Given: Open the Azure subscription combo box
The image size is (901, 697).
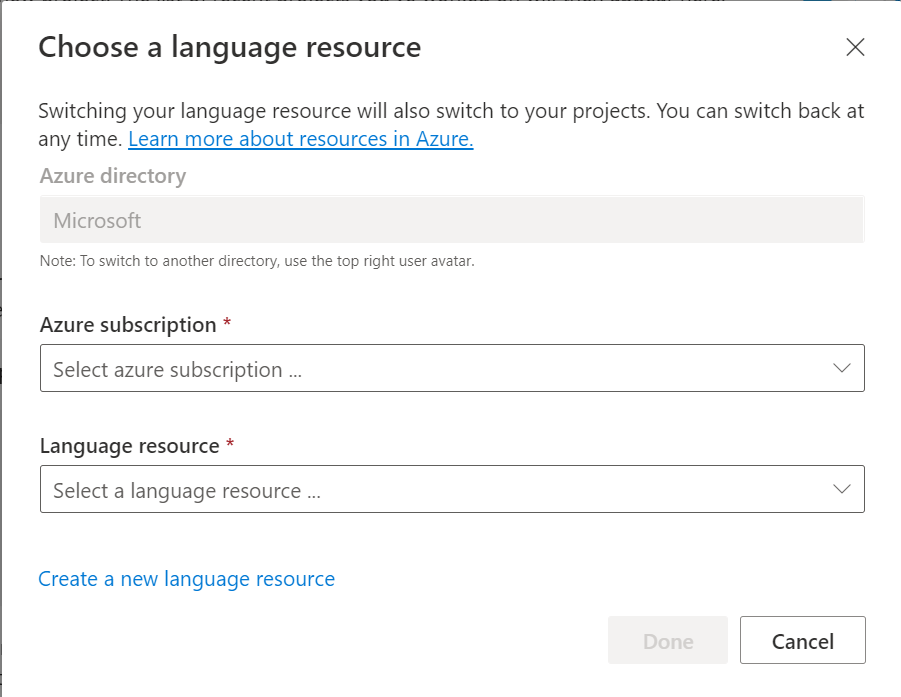Looking at the screenshot, I should 452,368.
